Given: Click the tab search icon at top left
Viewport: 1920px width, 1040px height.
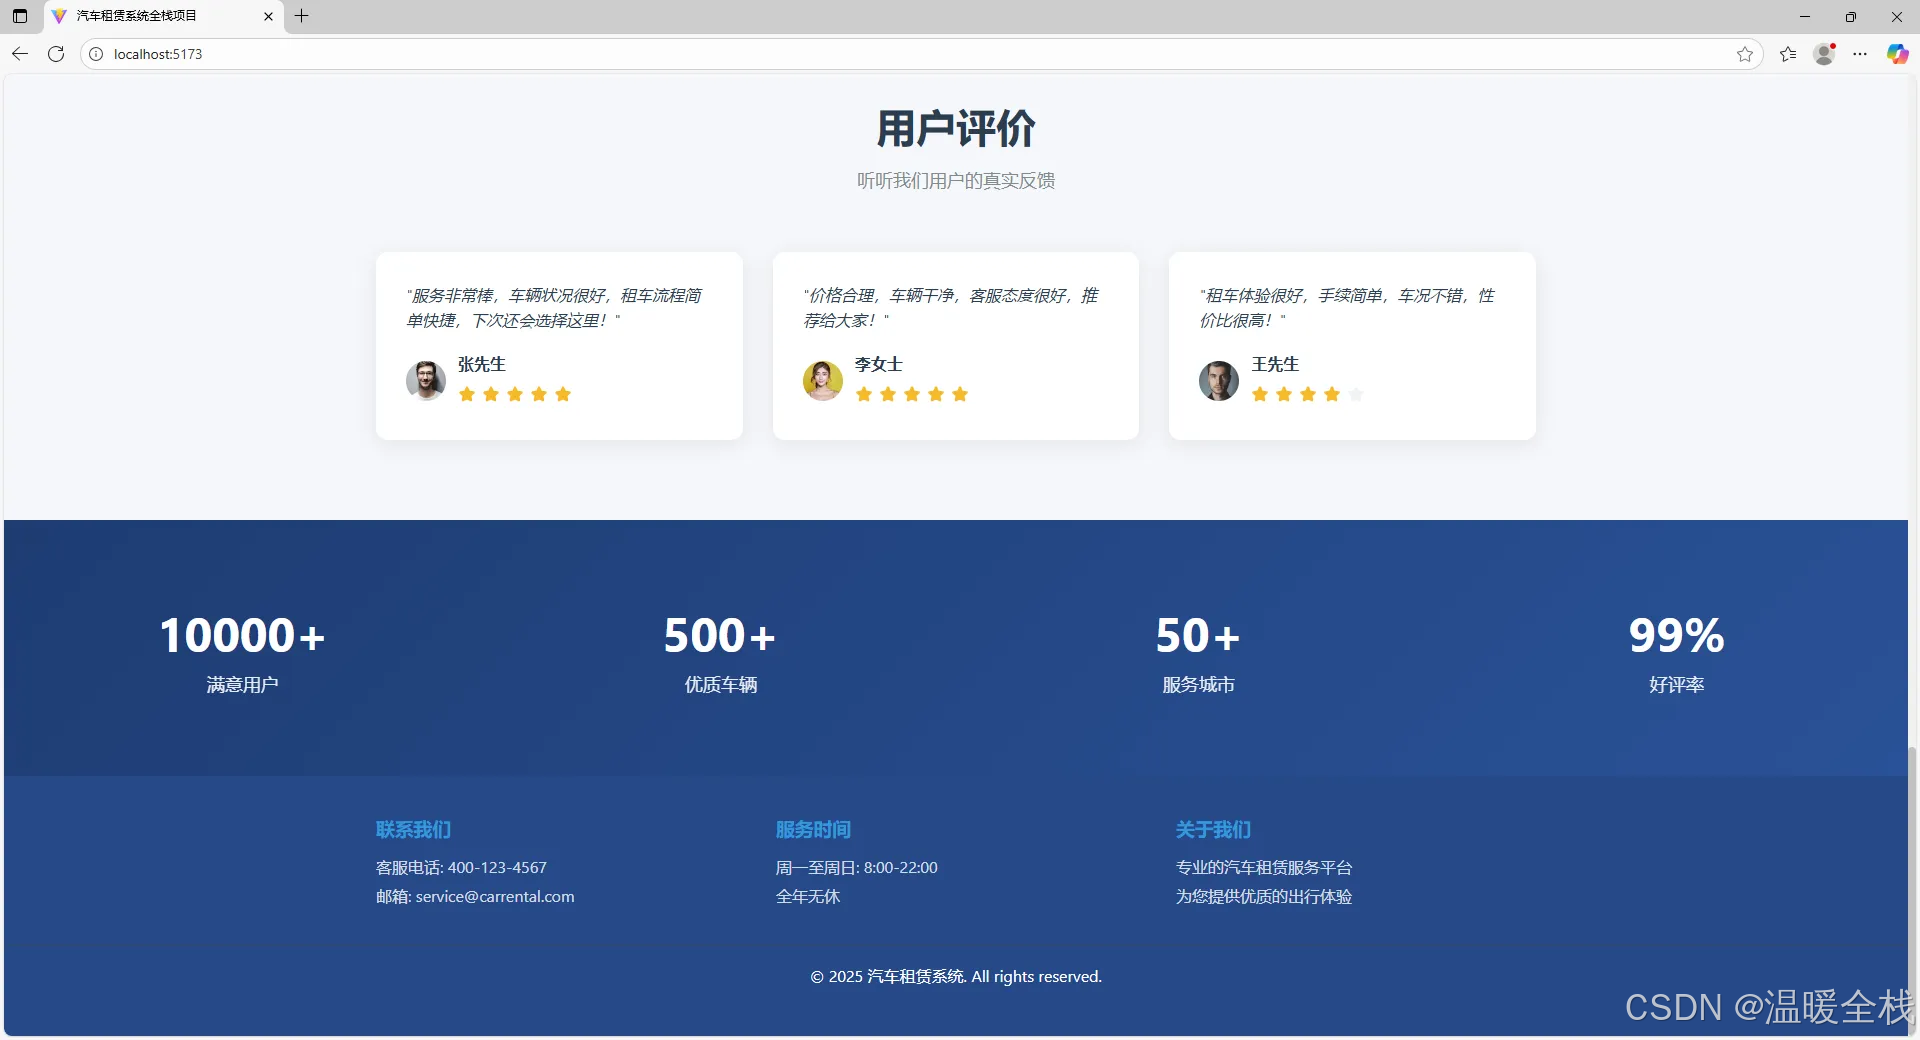Looking at the screenshot, I should [x=18, y=16].
